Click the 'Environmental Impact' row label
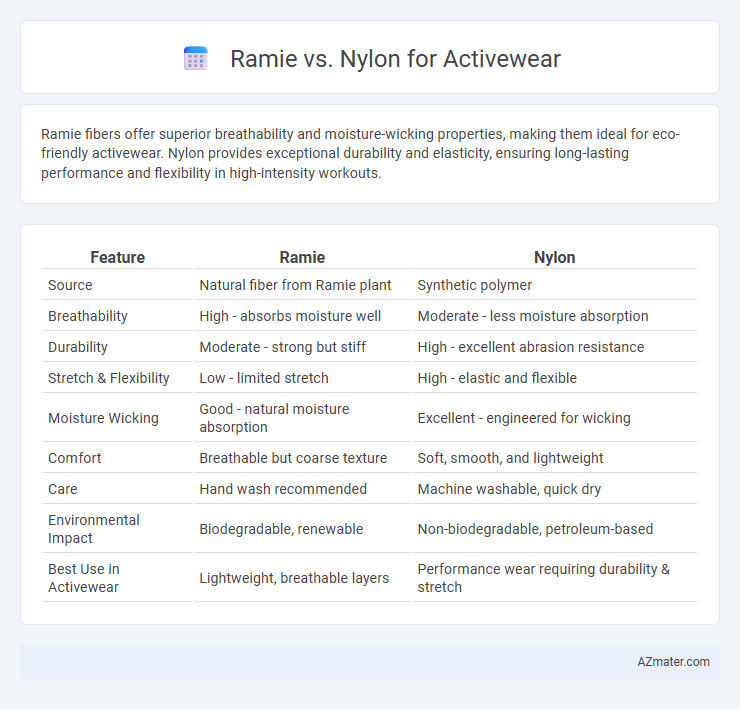Viewport: 740px width, 709px height. point(94,529)
